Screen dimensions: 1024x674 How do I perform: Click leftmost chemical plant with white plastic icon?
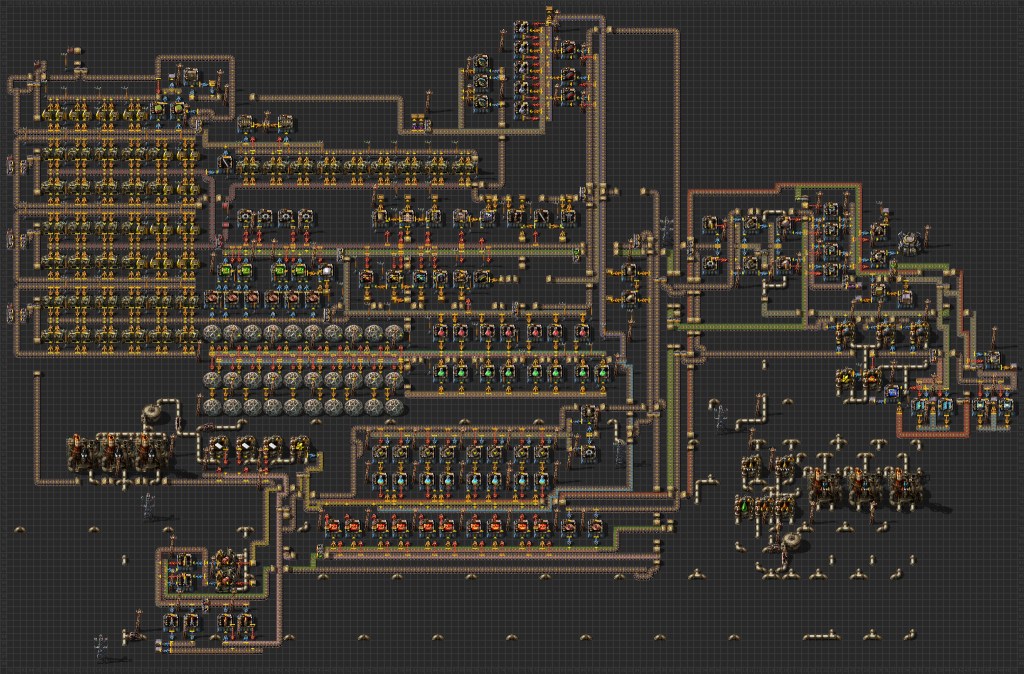click(x=217, y=447)
